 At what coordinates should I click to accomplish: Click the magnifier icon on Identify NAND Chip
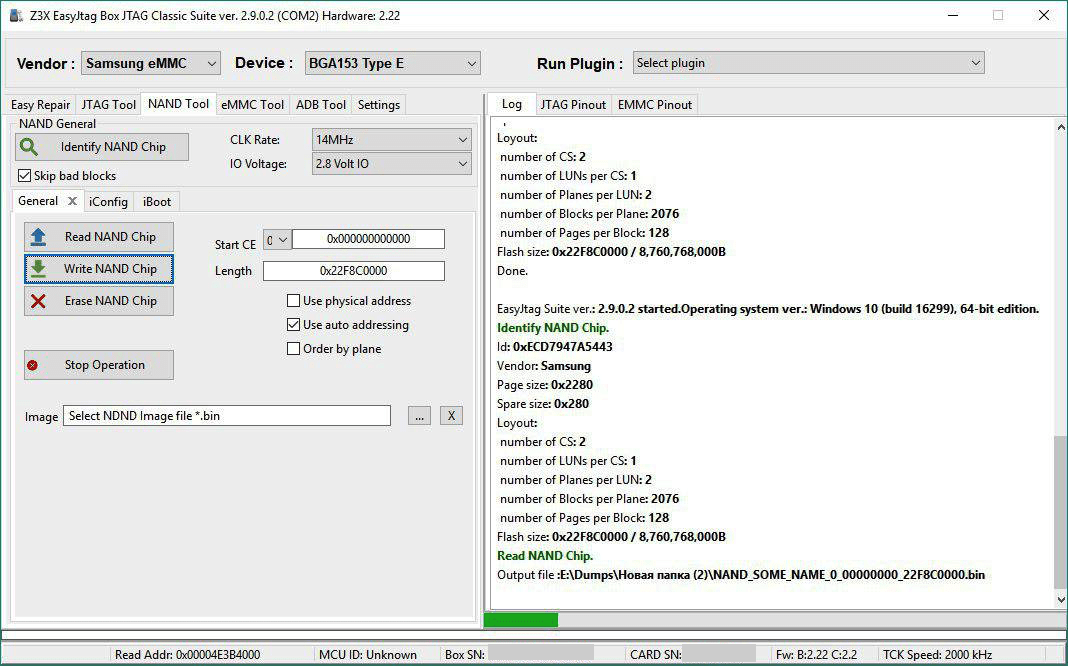(x=30, y=147)
